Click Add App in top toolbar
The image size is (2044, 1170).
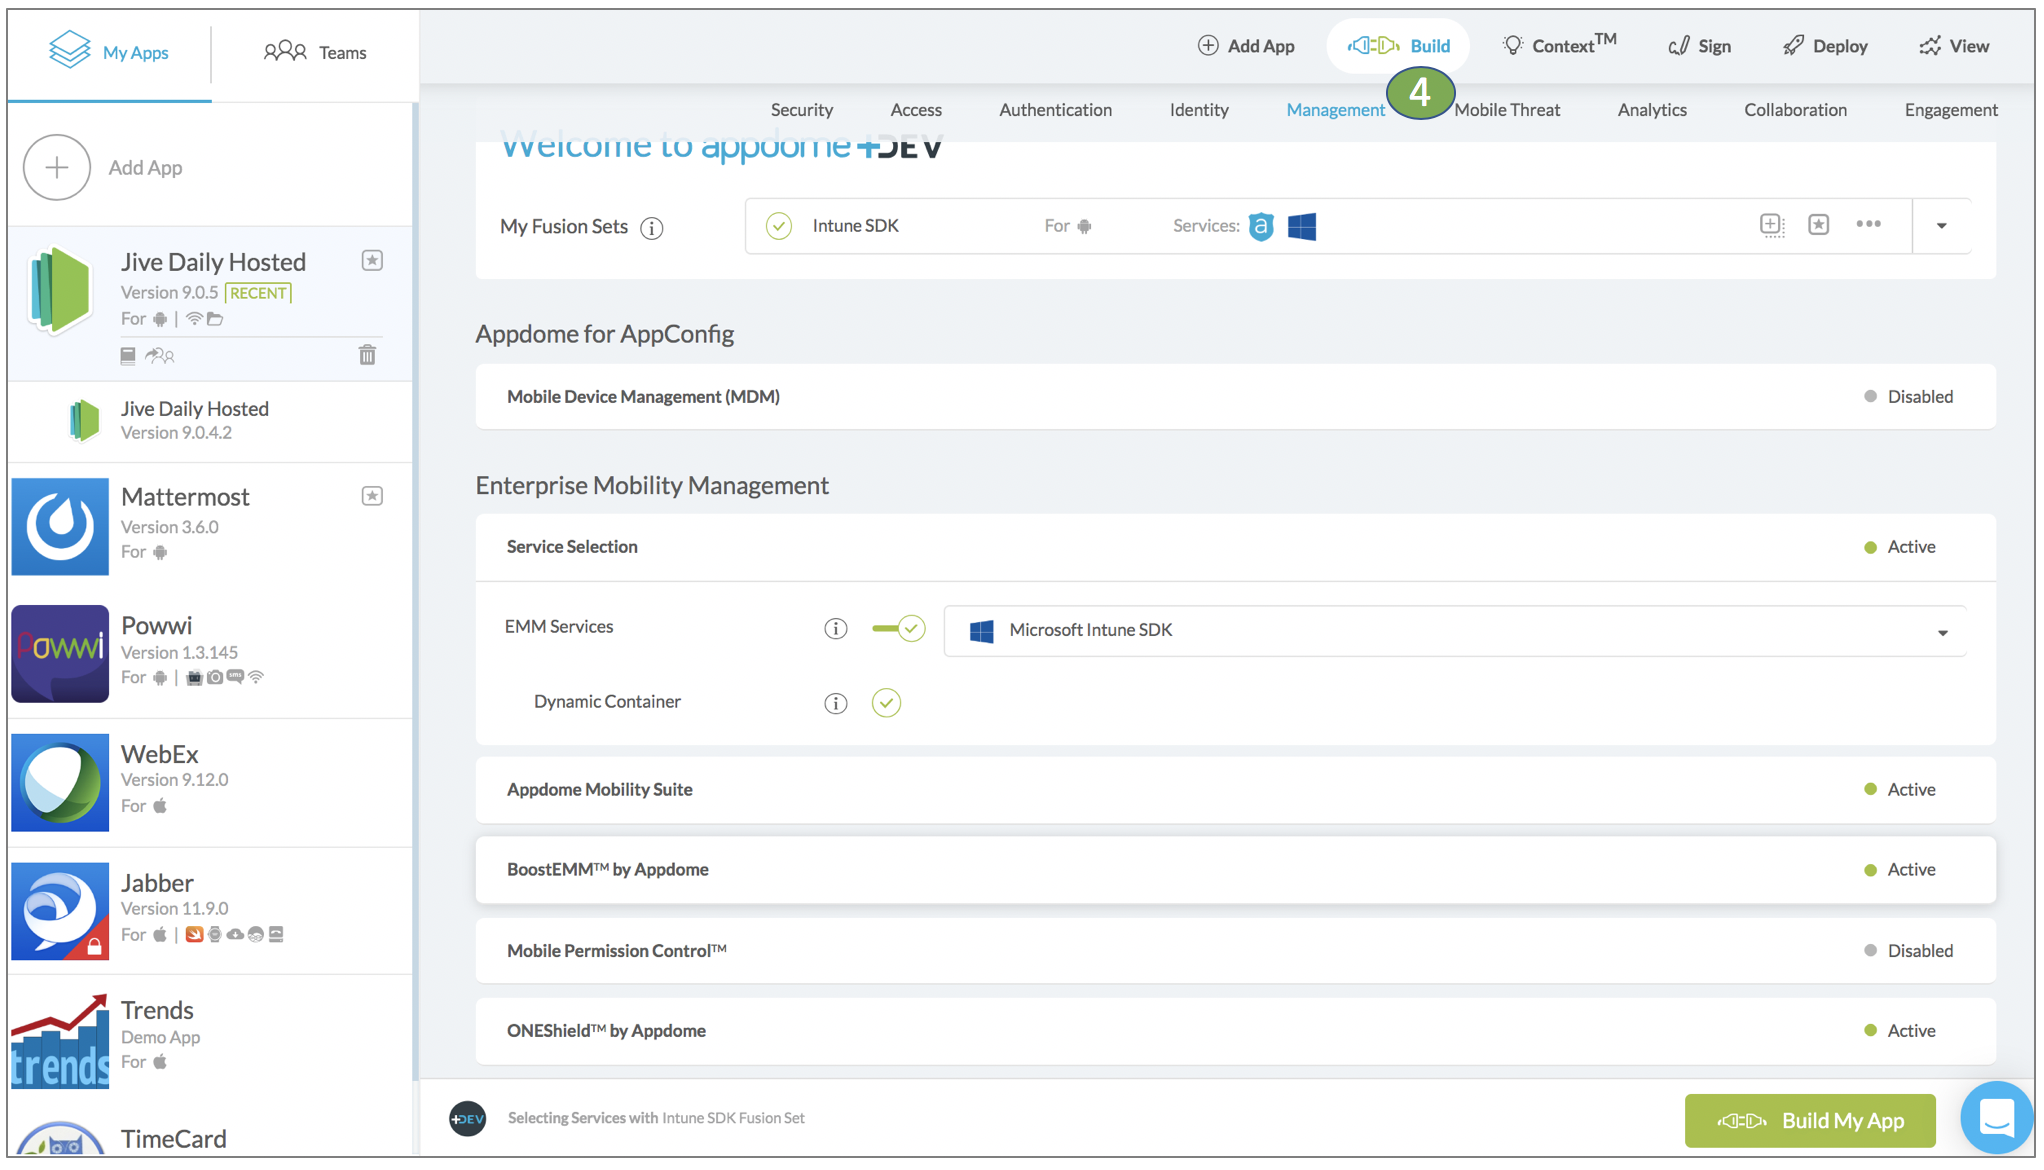pyautogui.click(x=1246, y=46)
